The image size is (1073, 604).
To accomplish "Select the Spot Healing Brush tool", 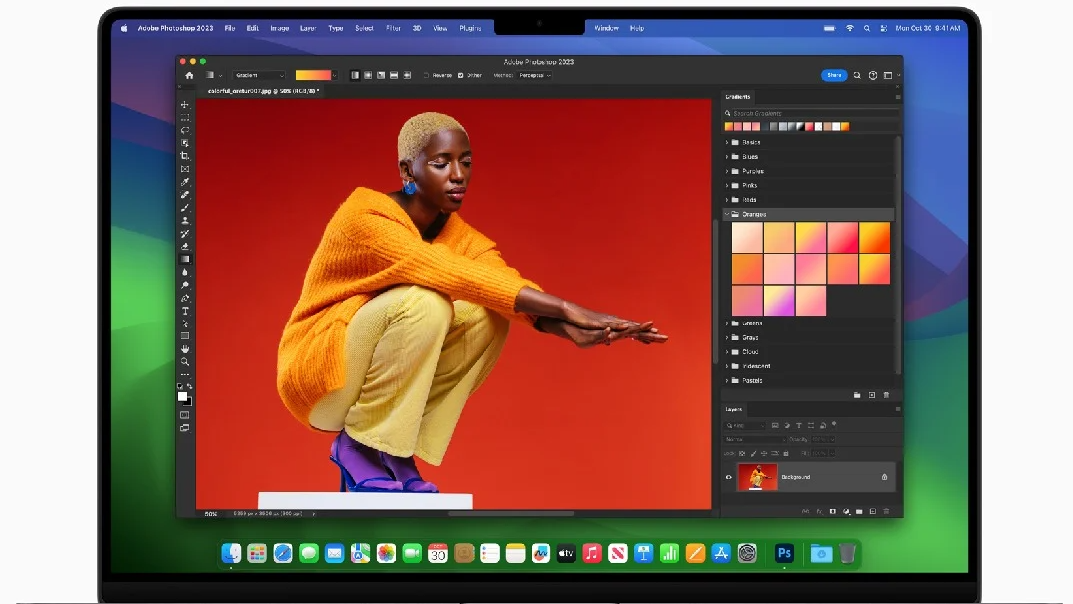I will [185, 195].
